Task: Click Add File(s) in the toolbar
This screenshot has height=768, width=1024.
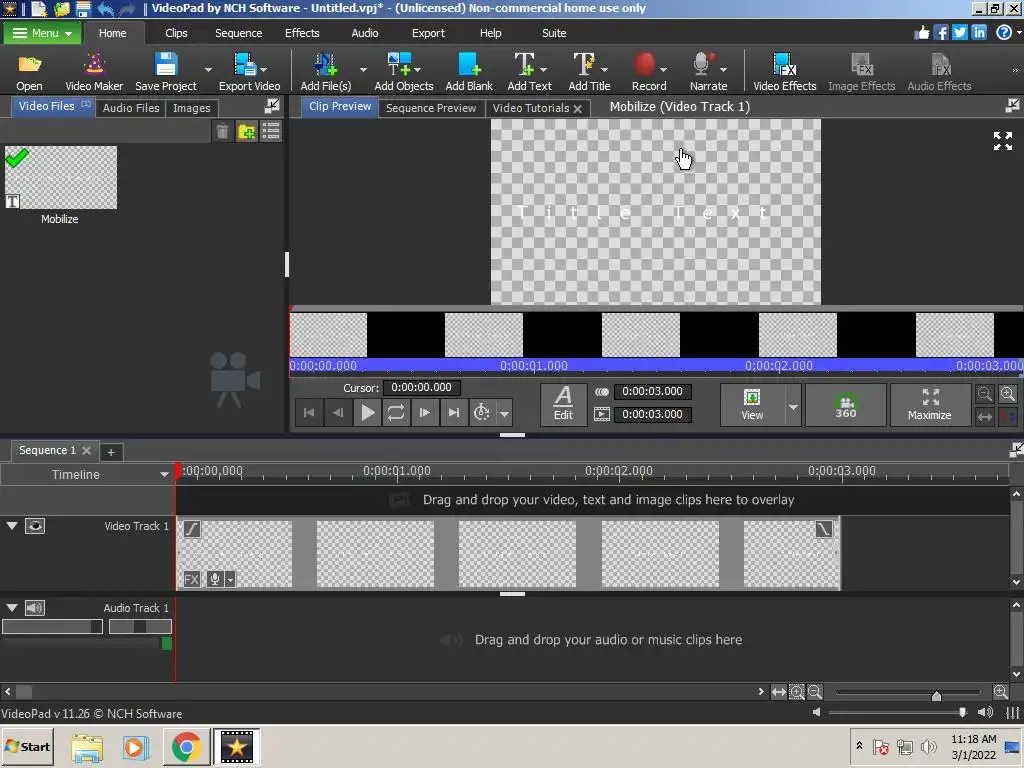Action: point(326,72)
